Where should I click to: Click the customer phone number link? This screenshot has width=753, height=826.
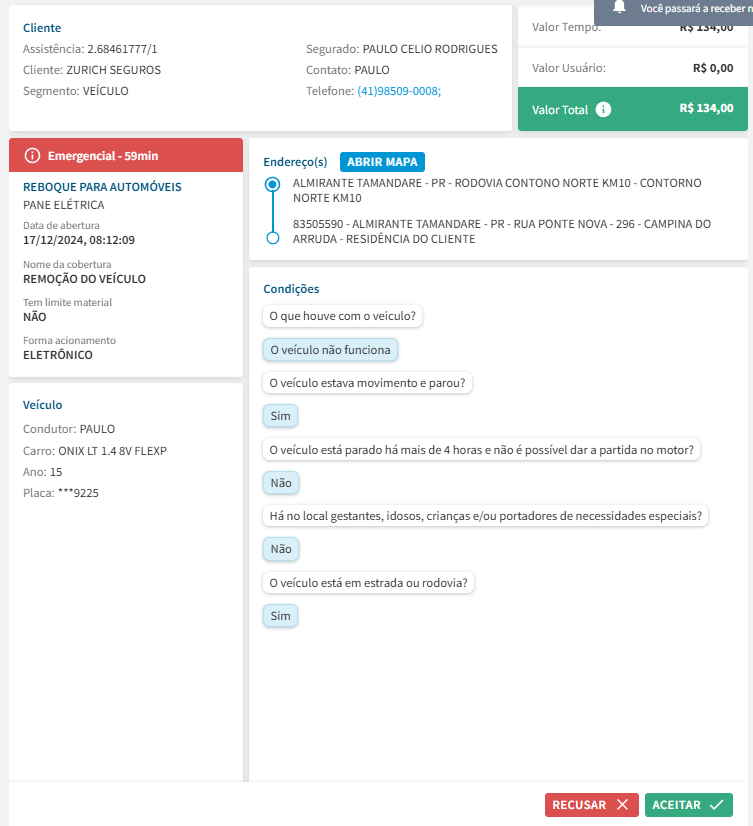[x=398, y=90]
